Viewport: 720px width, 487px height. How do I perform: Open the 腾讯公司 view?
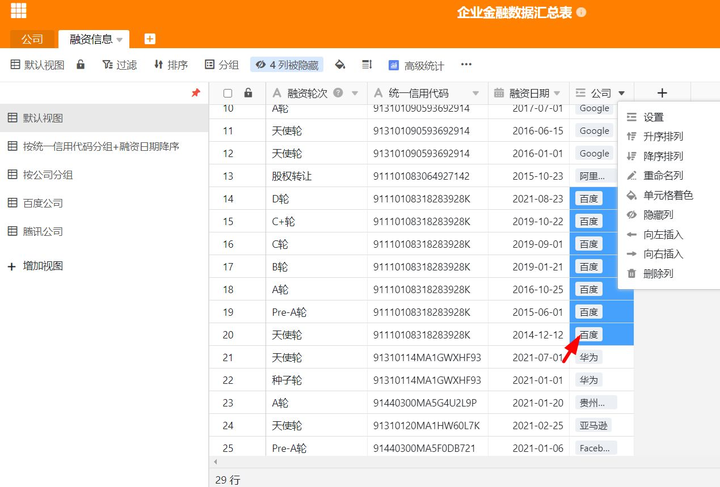[104, 231]
